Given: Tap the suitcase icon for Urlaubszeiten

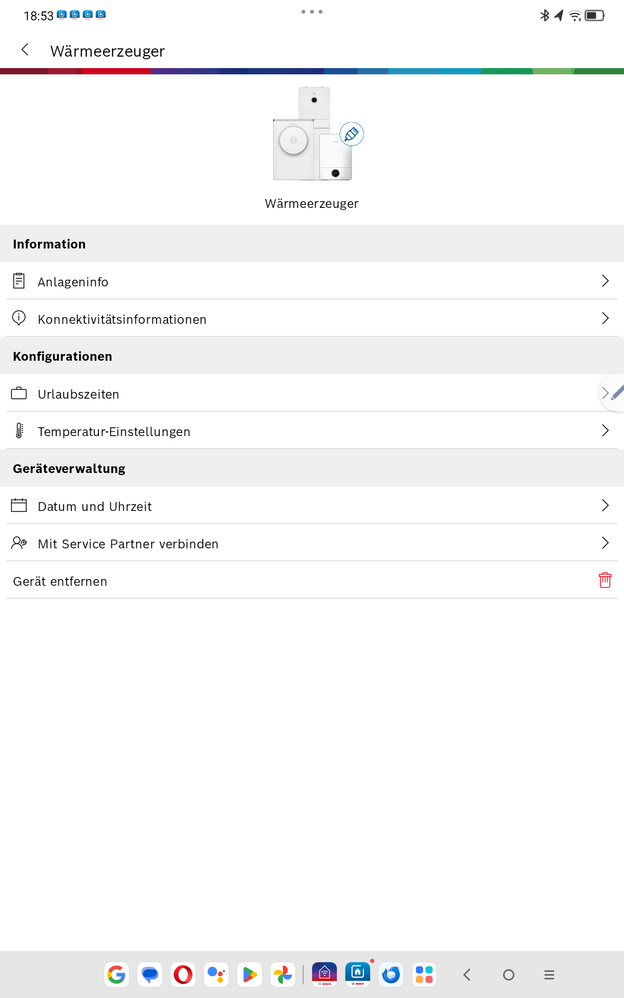Looking at the screenshot, I should pyautogui.click(x=19, y=394).
